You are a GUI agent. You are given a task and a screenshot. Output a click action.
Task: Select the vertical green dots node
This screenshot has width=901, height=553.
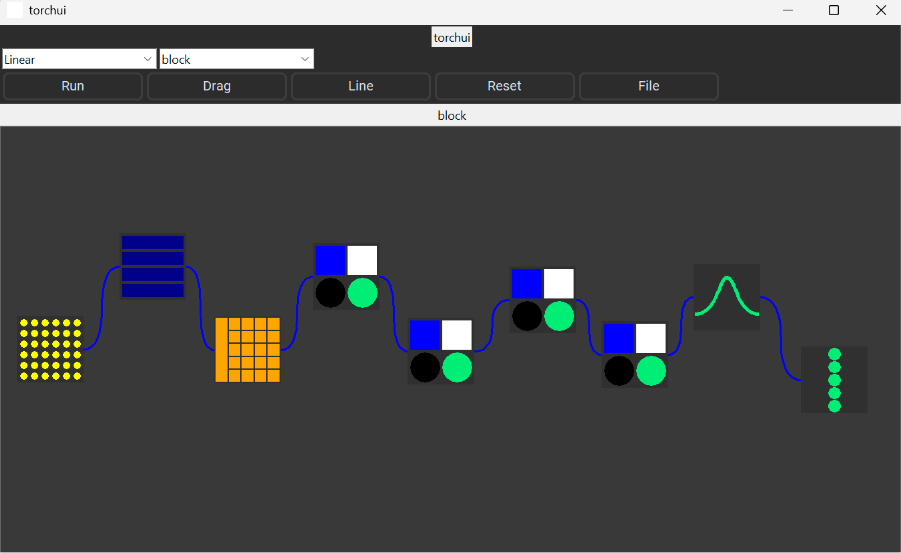[834, 379]
